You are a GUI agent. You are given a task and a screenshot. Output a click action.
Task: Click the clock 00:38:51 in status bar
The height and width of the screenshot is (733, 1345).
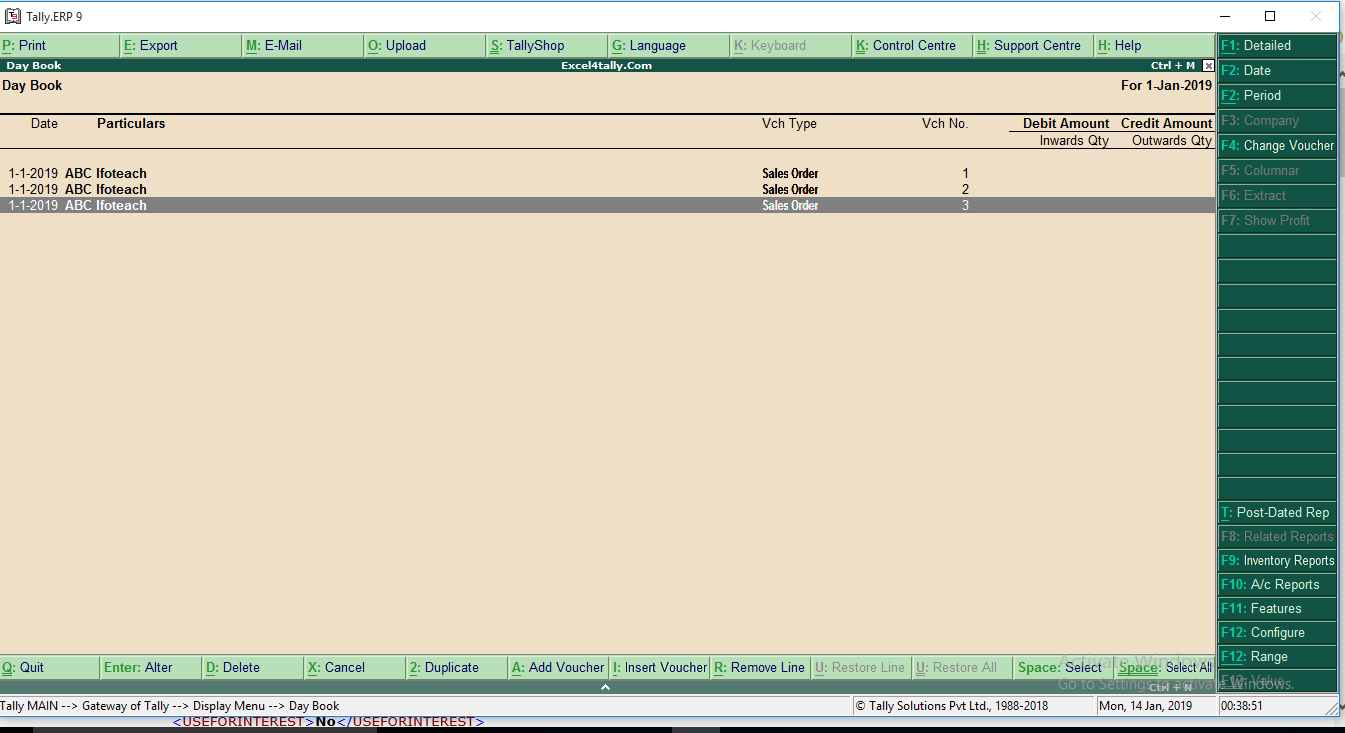coord(1242,706)
